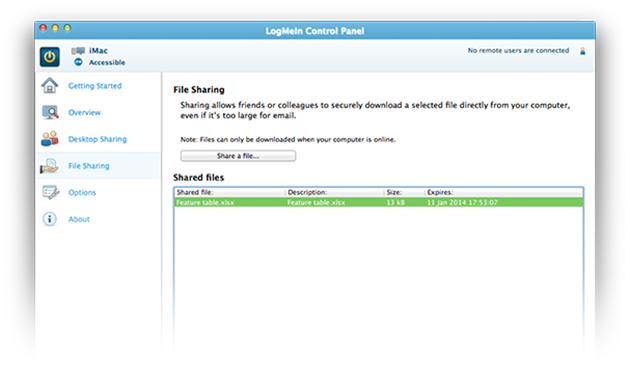Minimize the window with the yellow button
Screen dimensions: 630x368
(x=55, y=28)
